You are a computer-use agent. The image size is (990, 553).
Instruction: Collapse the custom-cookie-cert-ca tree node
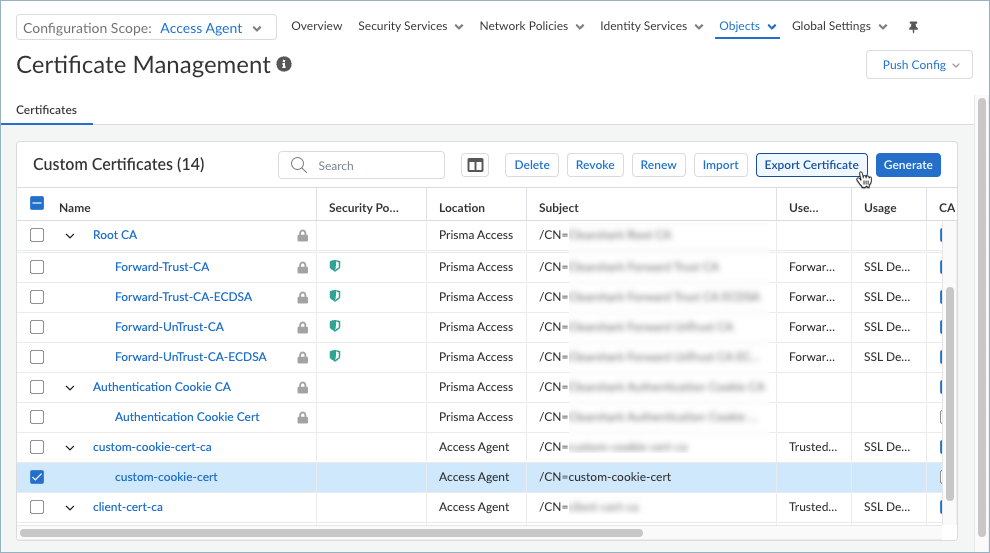70,447
